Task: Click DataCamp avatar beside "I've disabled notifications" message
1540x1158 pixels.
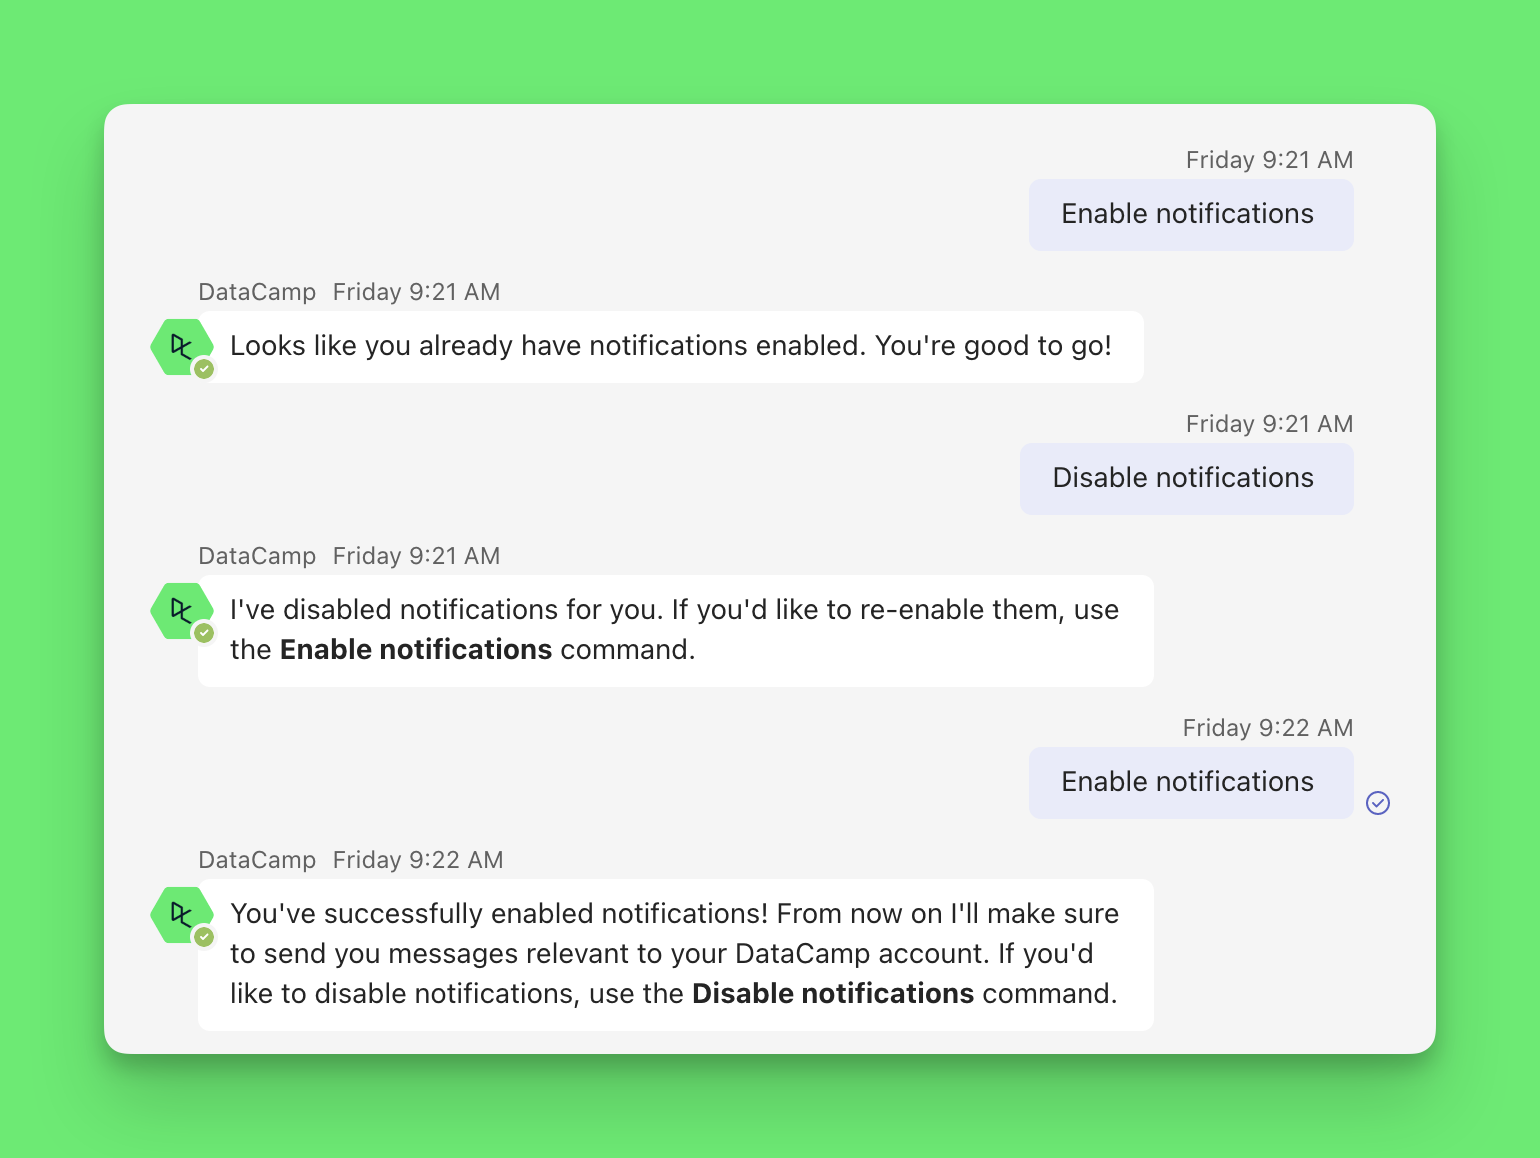Action: (x=180, y=610)
